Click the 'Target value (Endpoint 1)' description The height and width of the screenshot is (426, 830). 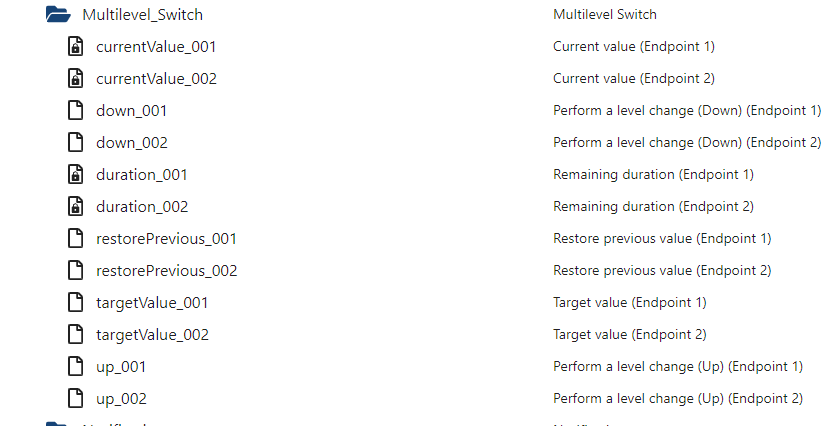point(630,302)
